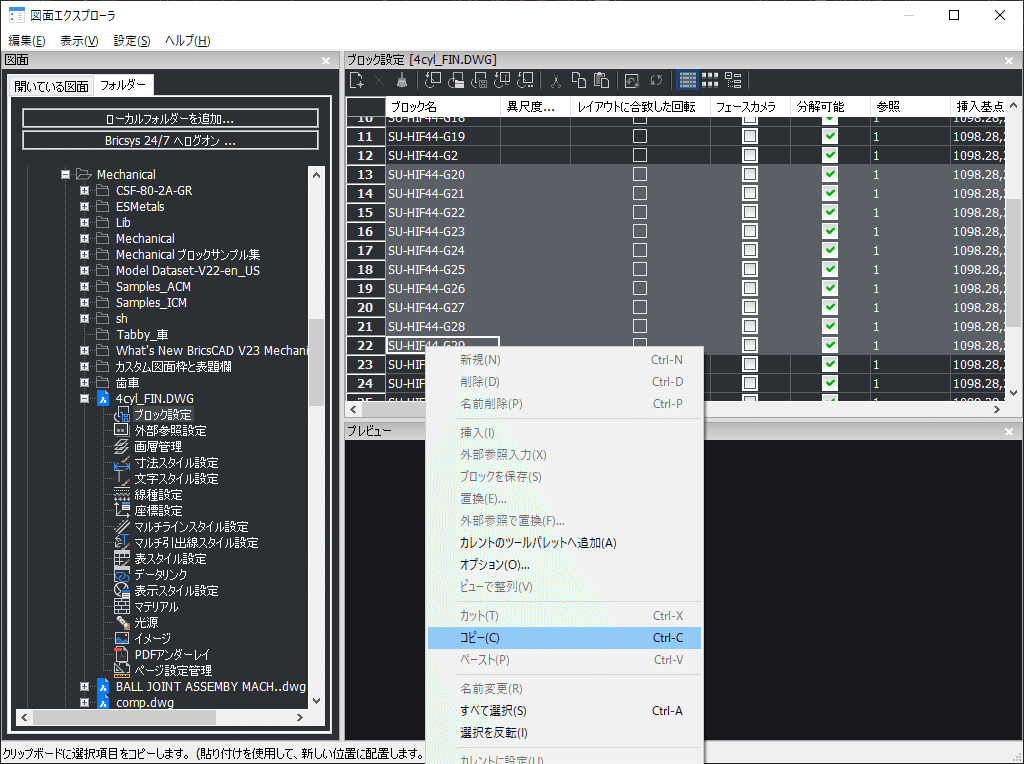Click the Purge broom toolbar icon

coord(402,80)
